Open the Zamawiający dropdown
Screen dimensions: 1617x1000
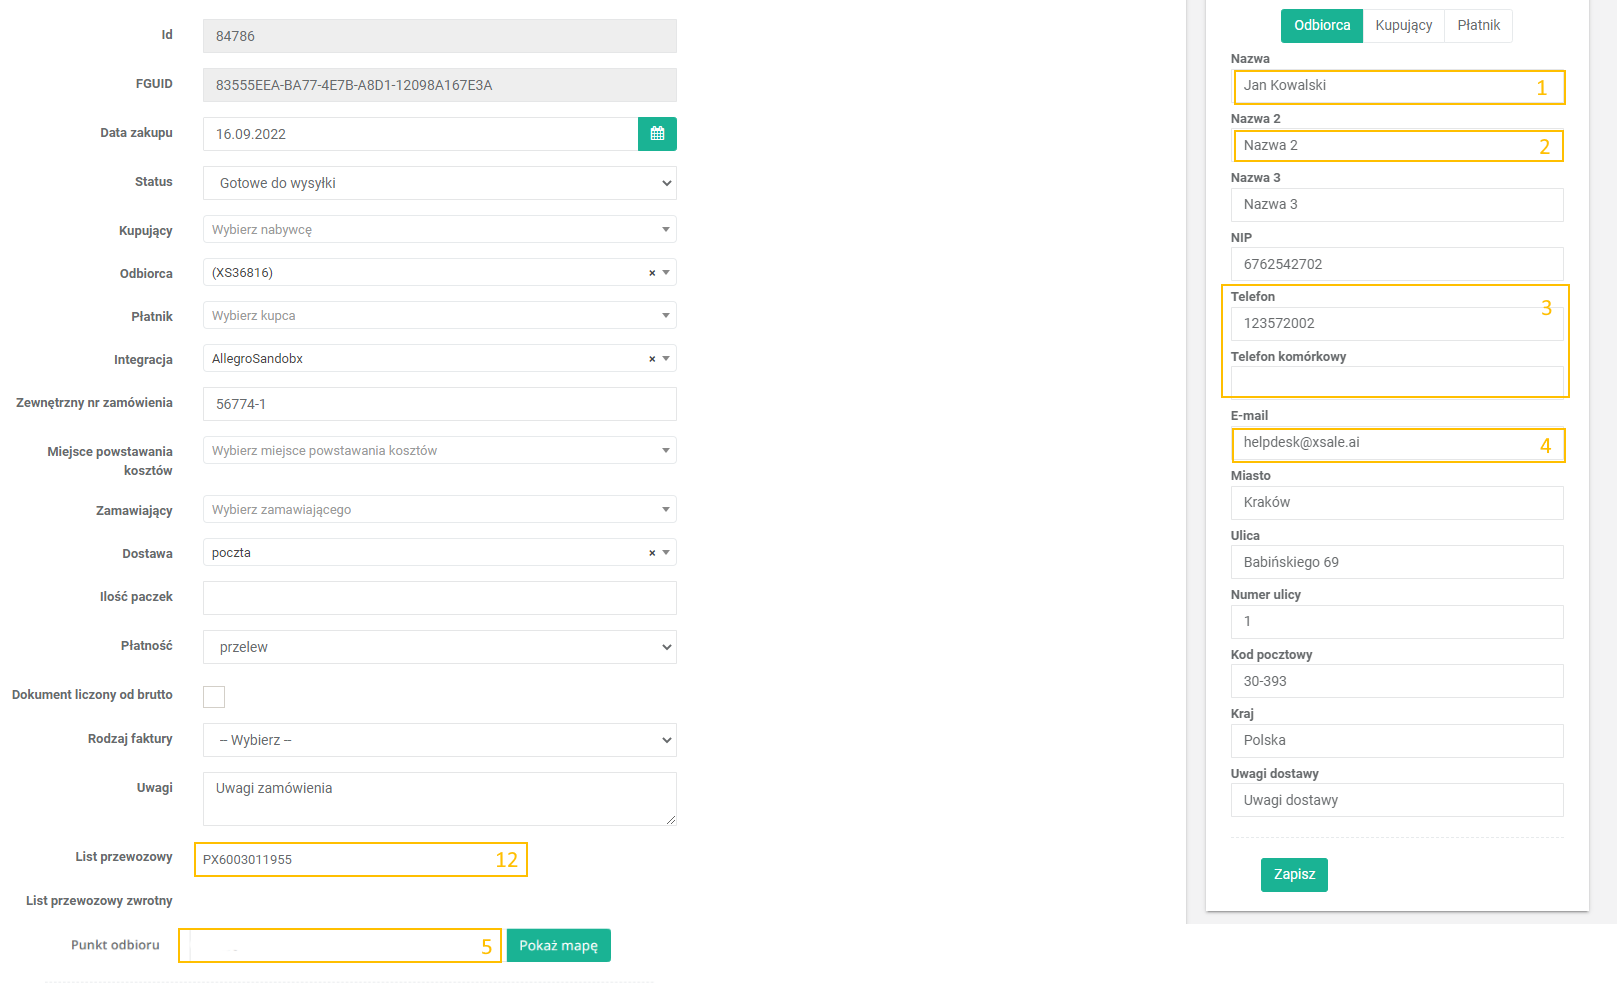click(439, 510)
